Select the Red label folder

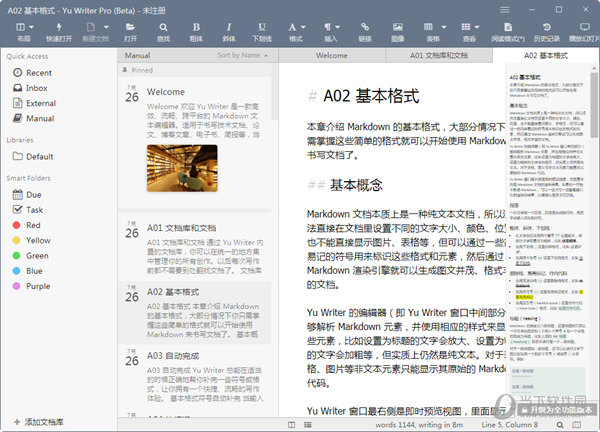tap(26, 225)
